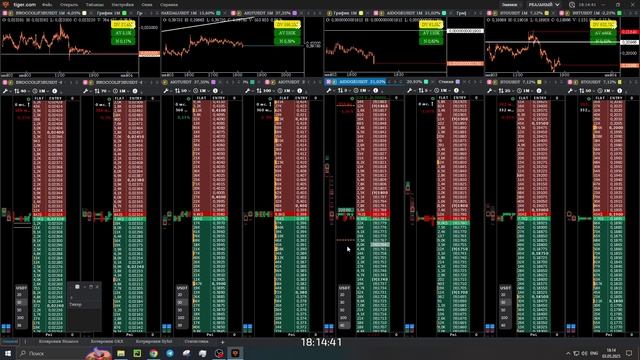The height and width of the screenshot is (360, 640).
Task: Click teal color square on AIDOGEUSDT chart tab
Action: [x=444, y=13]
